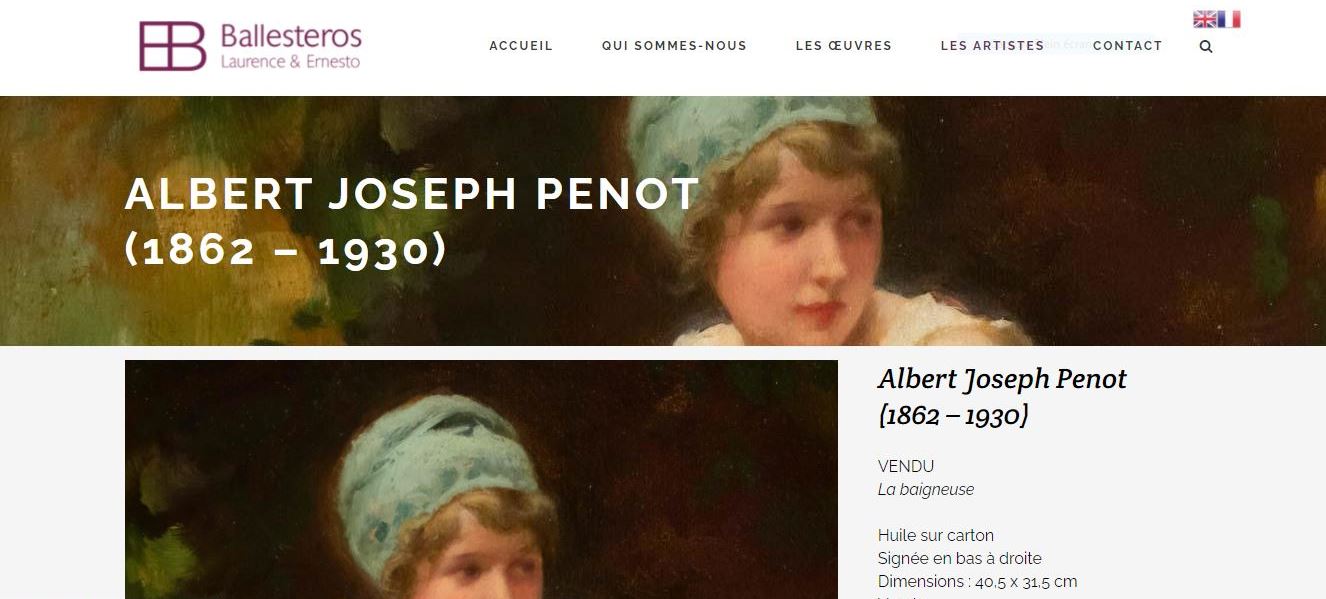
Task: Click the VENDU status label
Action: [906, 466]
